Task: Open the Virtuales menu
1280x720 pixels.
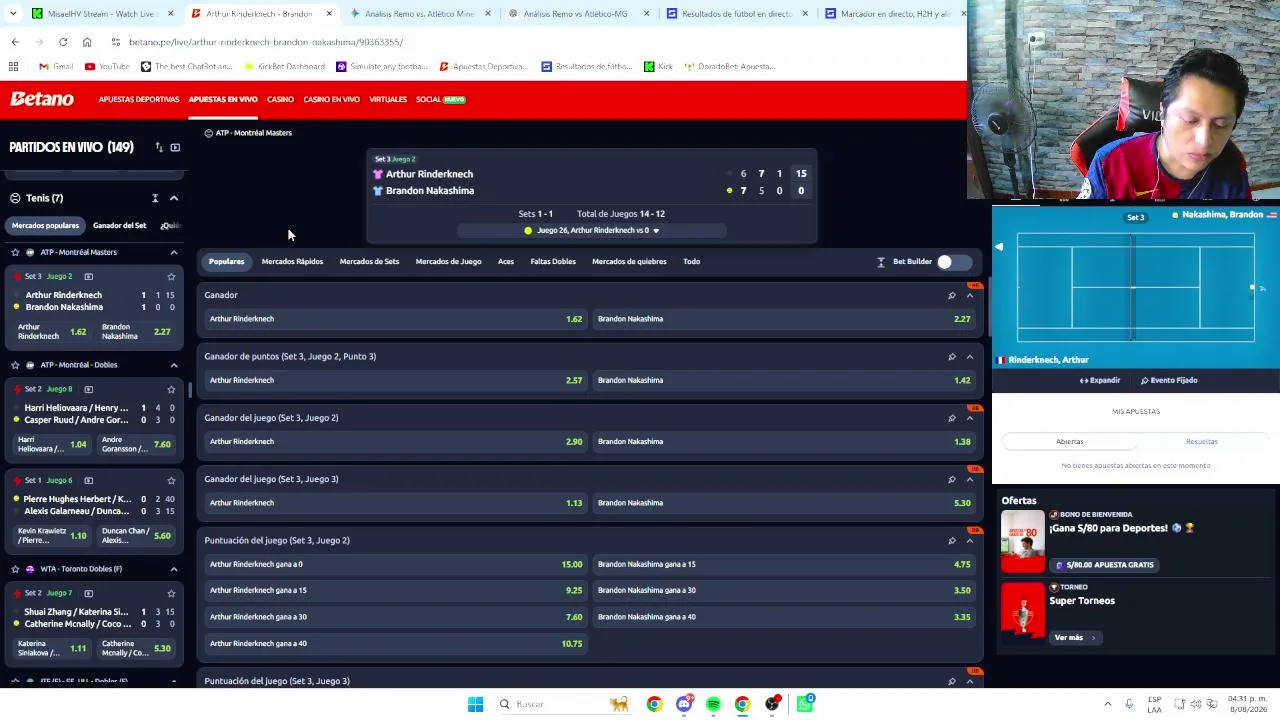Action: click(388, 99)
